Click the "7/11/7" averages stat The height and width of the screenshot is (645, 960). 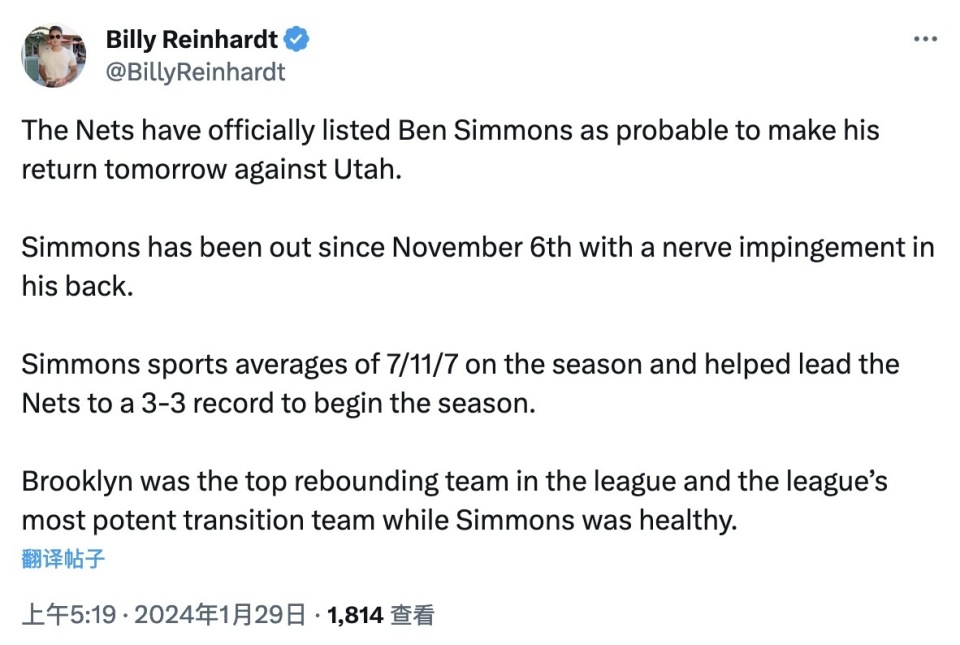click(x=421, y=365)
